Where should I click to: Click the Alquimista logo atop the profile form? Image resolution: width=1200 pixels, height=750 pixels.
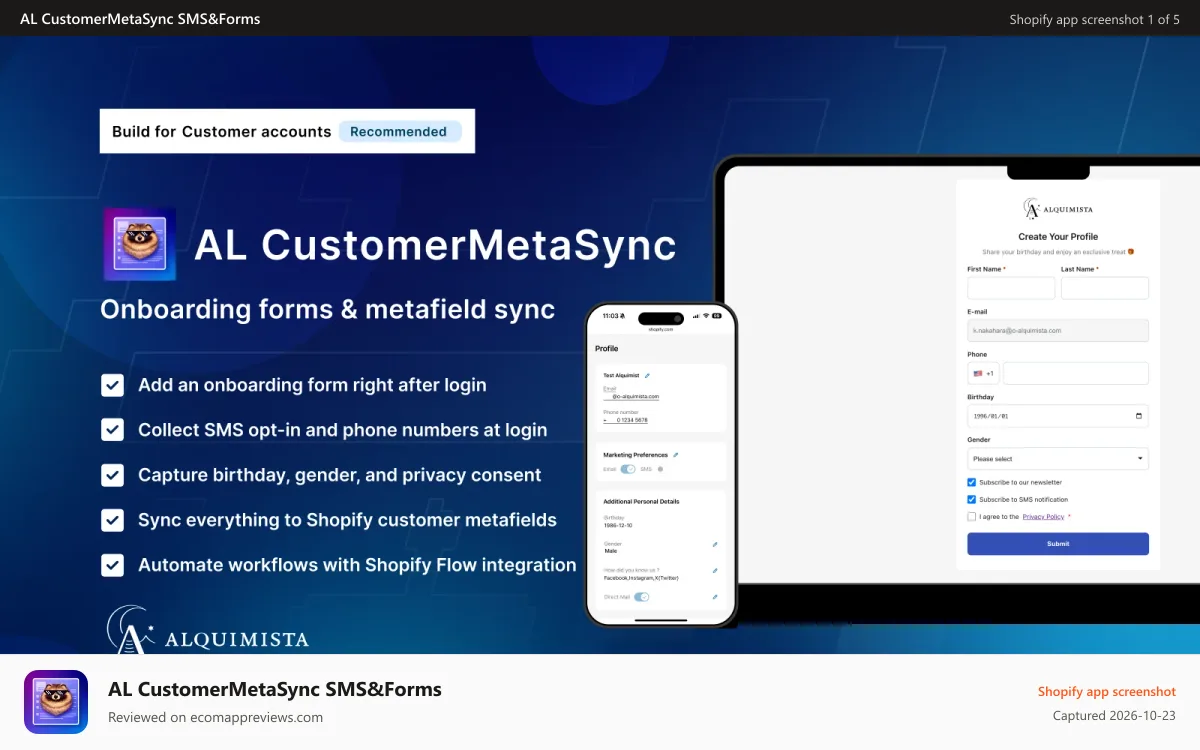pos(1058,209)
